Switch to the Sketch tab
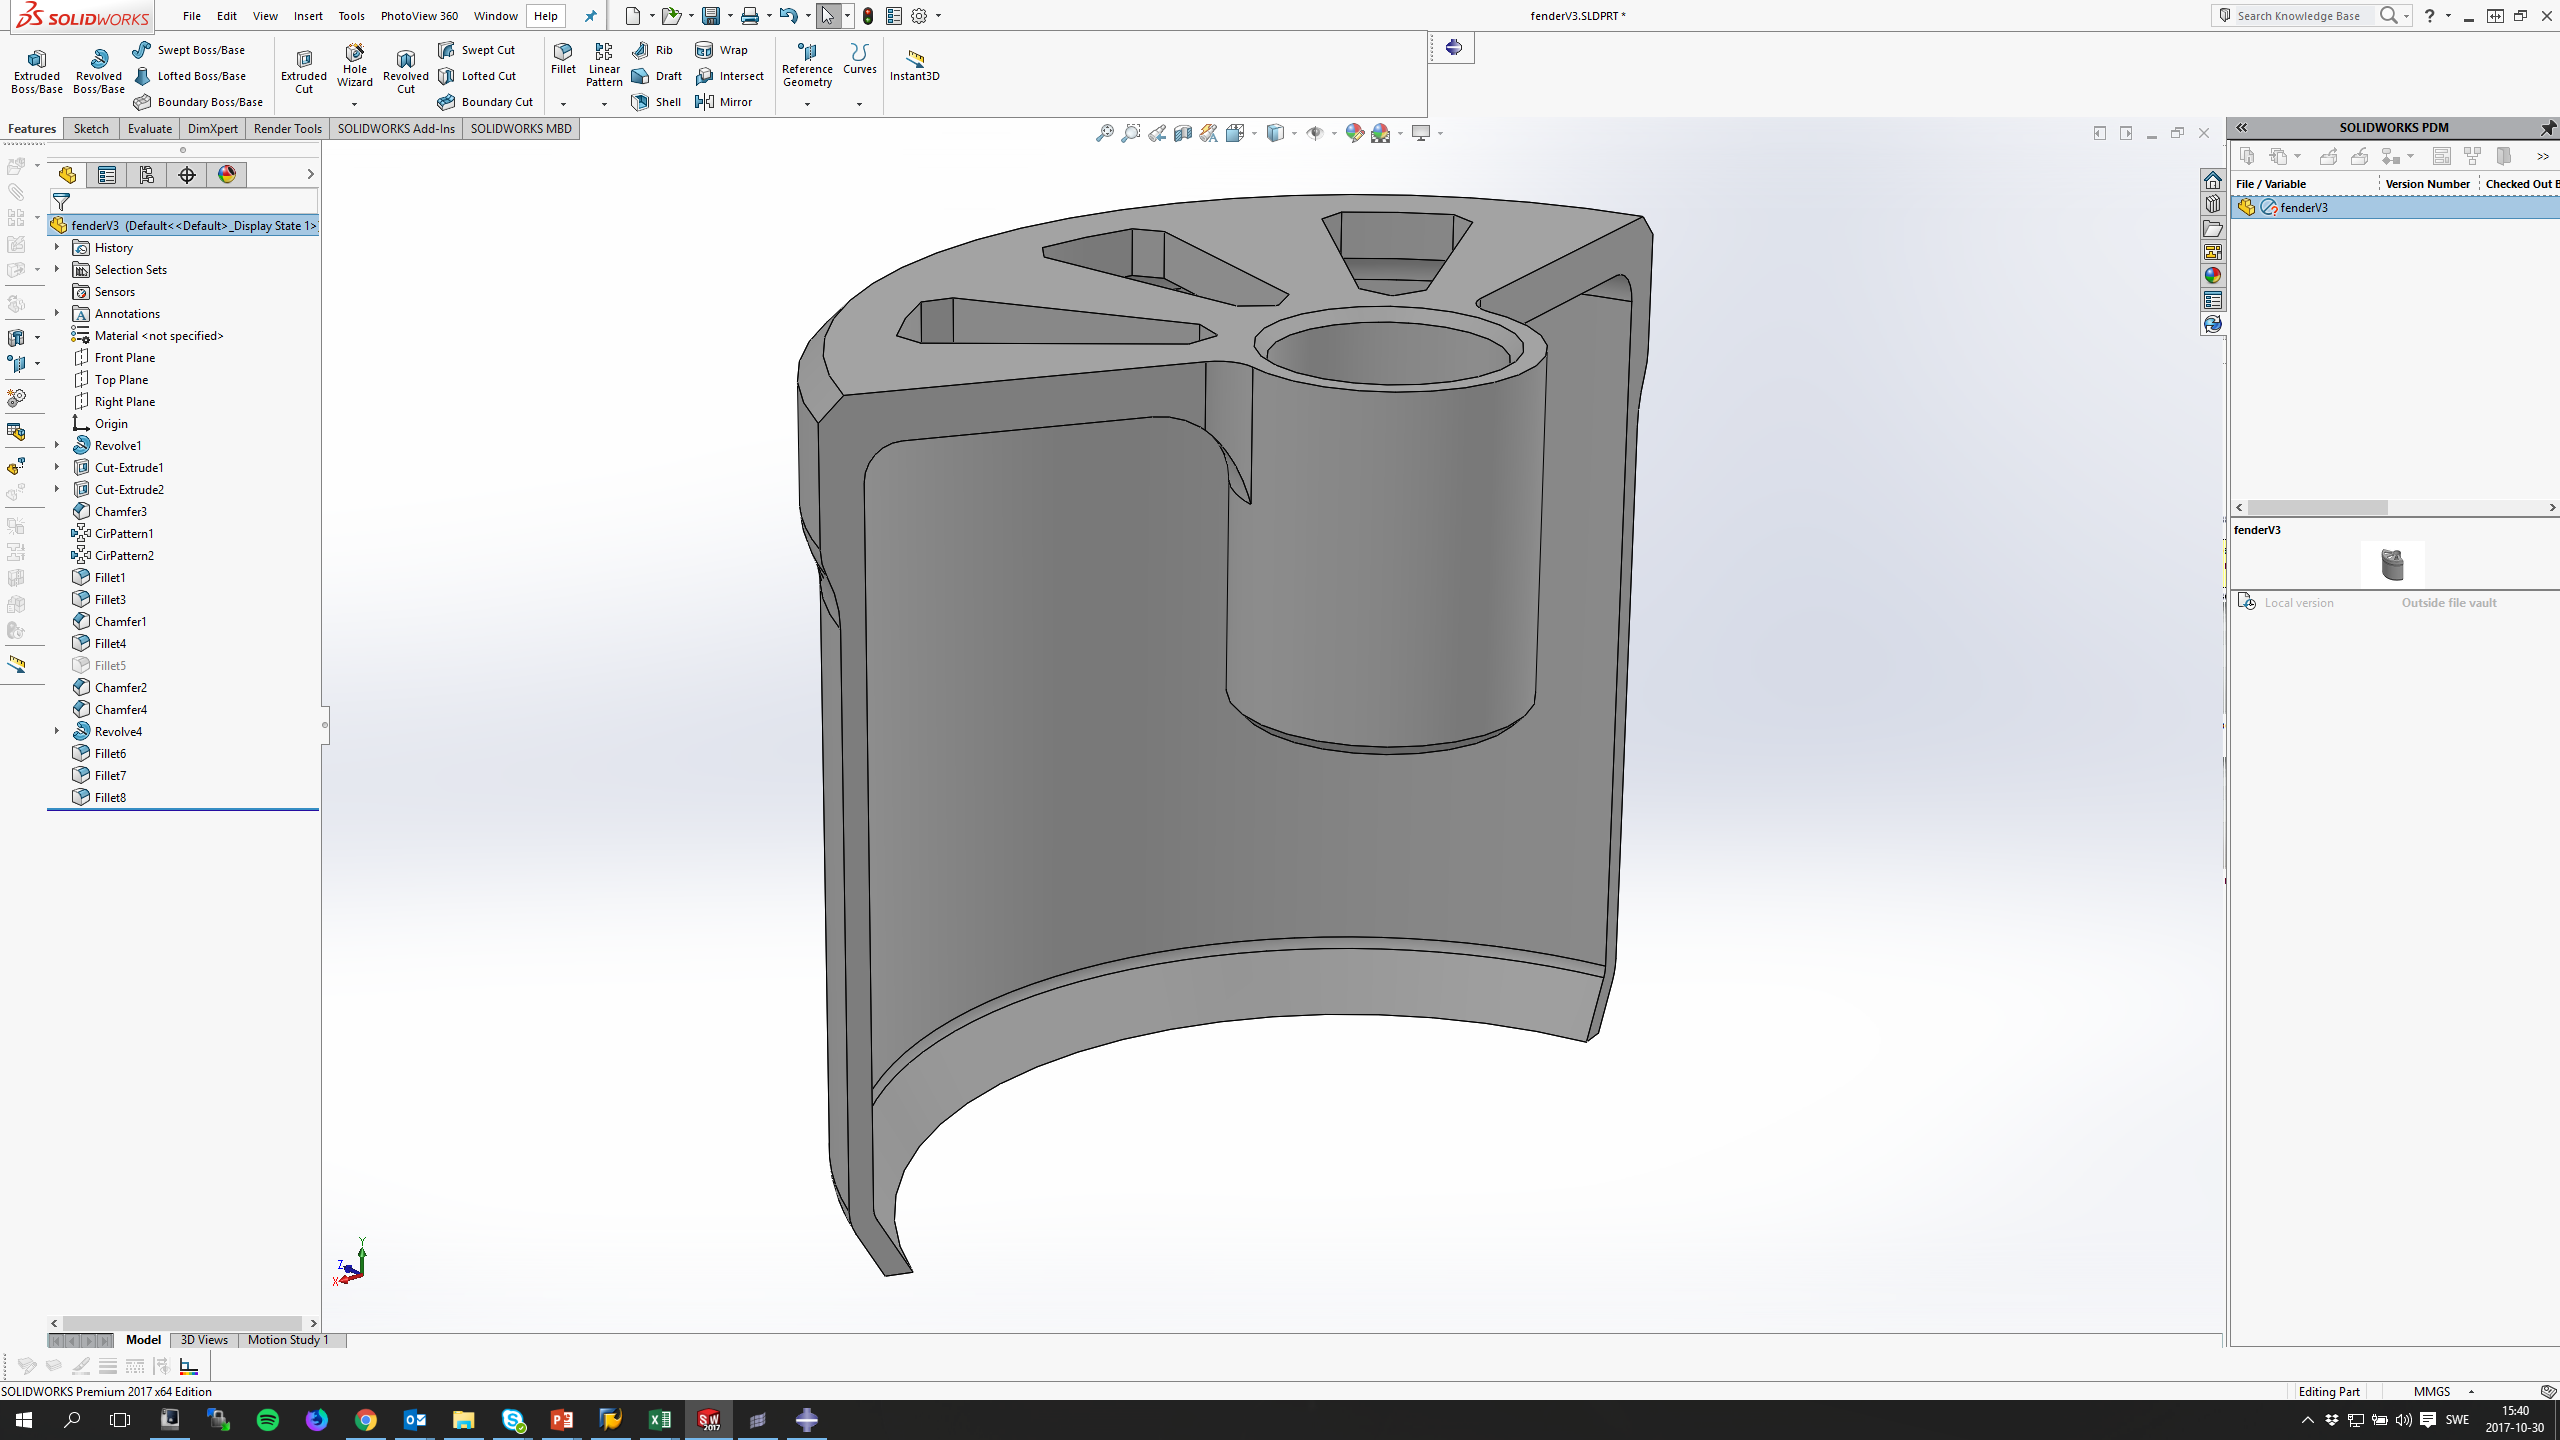 (91, 128)
